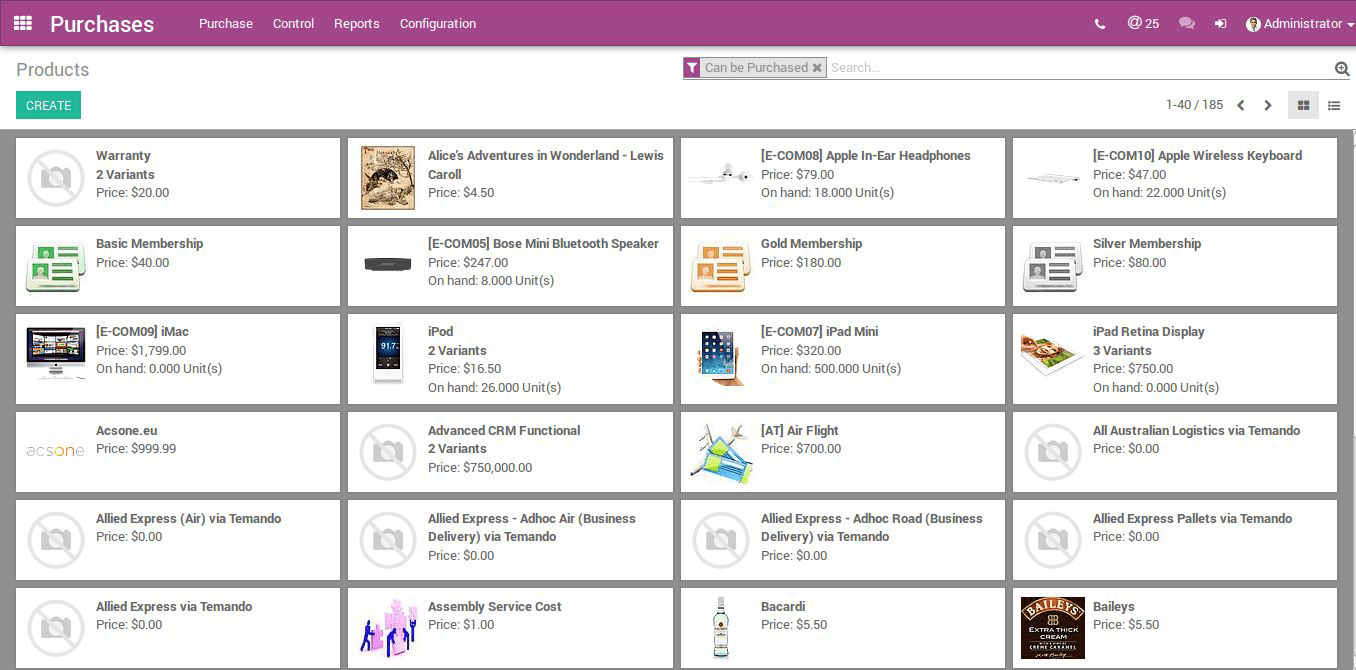1356x670 pixels.
Task: Click the iPod 2 Variants label
Action: 457,351
